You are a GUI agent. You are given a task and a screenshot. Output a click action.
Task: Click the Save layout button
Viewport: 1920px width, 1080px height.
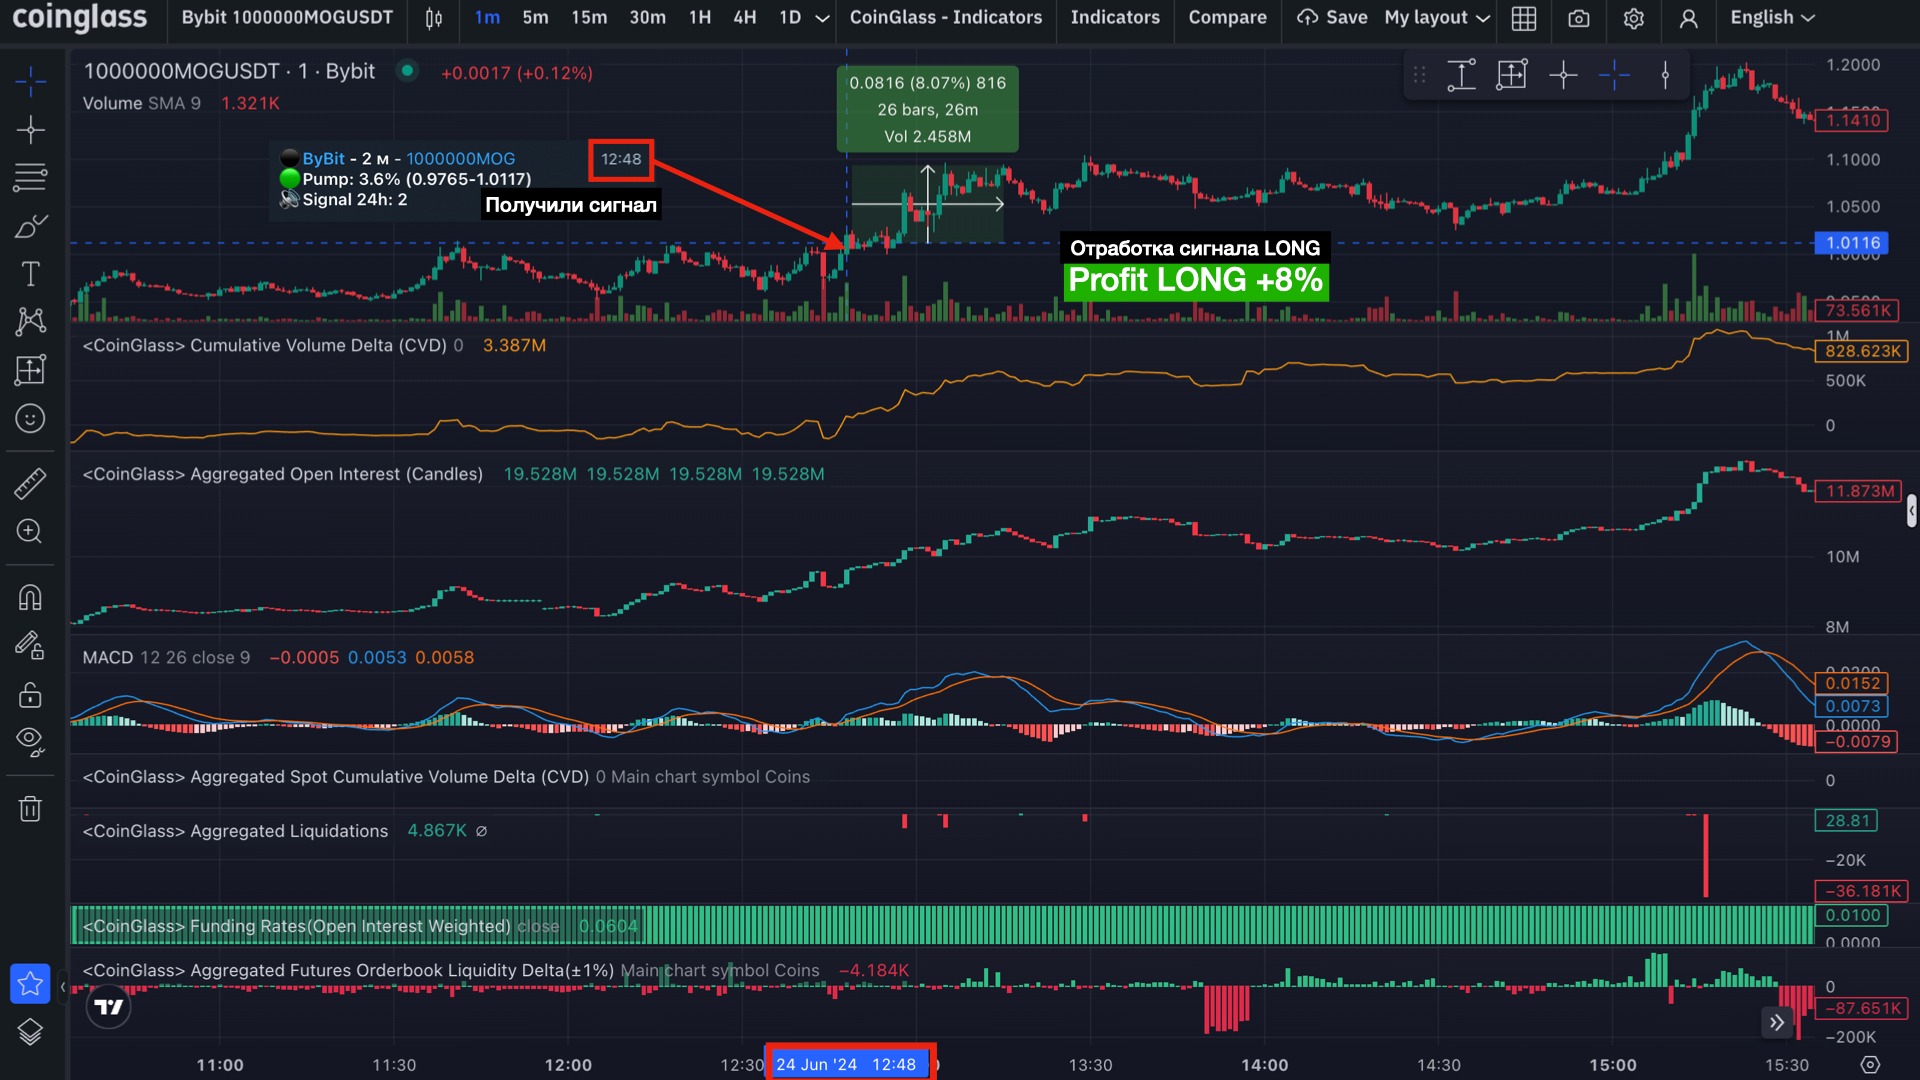pyautogui.click(x=1333, y=18)
